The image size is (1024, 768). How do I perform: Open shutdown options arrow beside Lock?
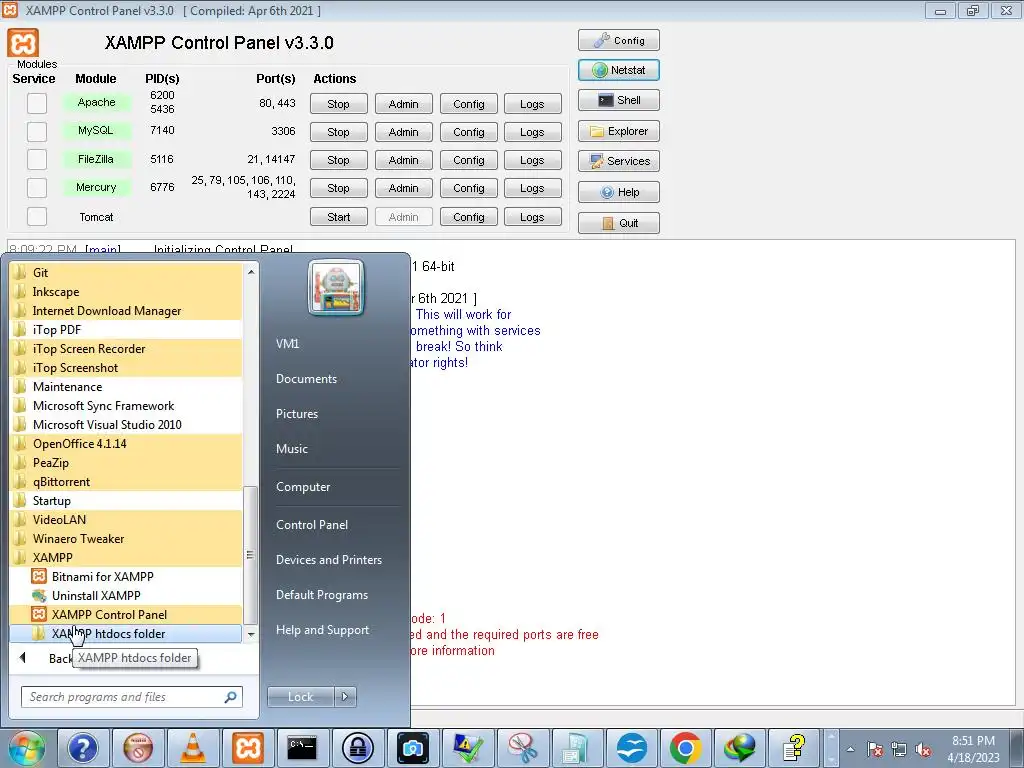click(345, 697)
